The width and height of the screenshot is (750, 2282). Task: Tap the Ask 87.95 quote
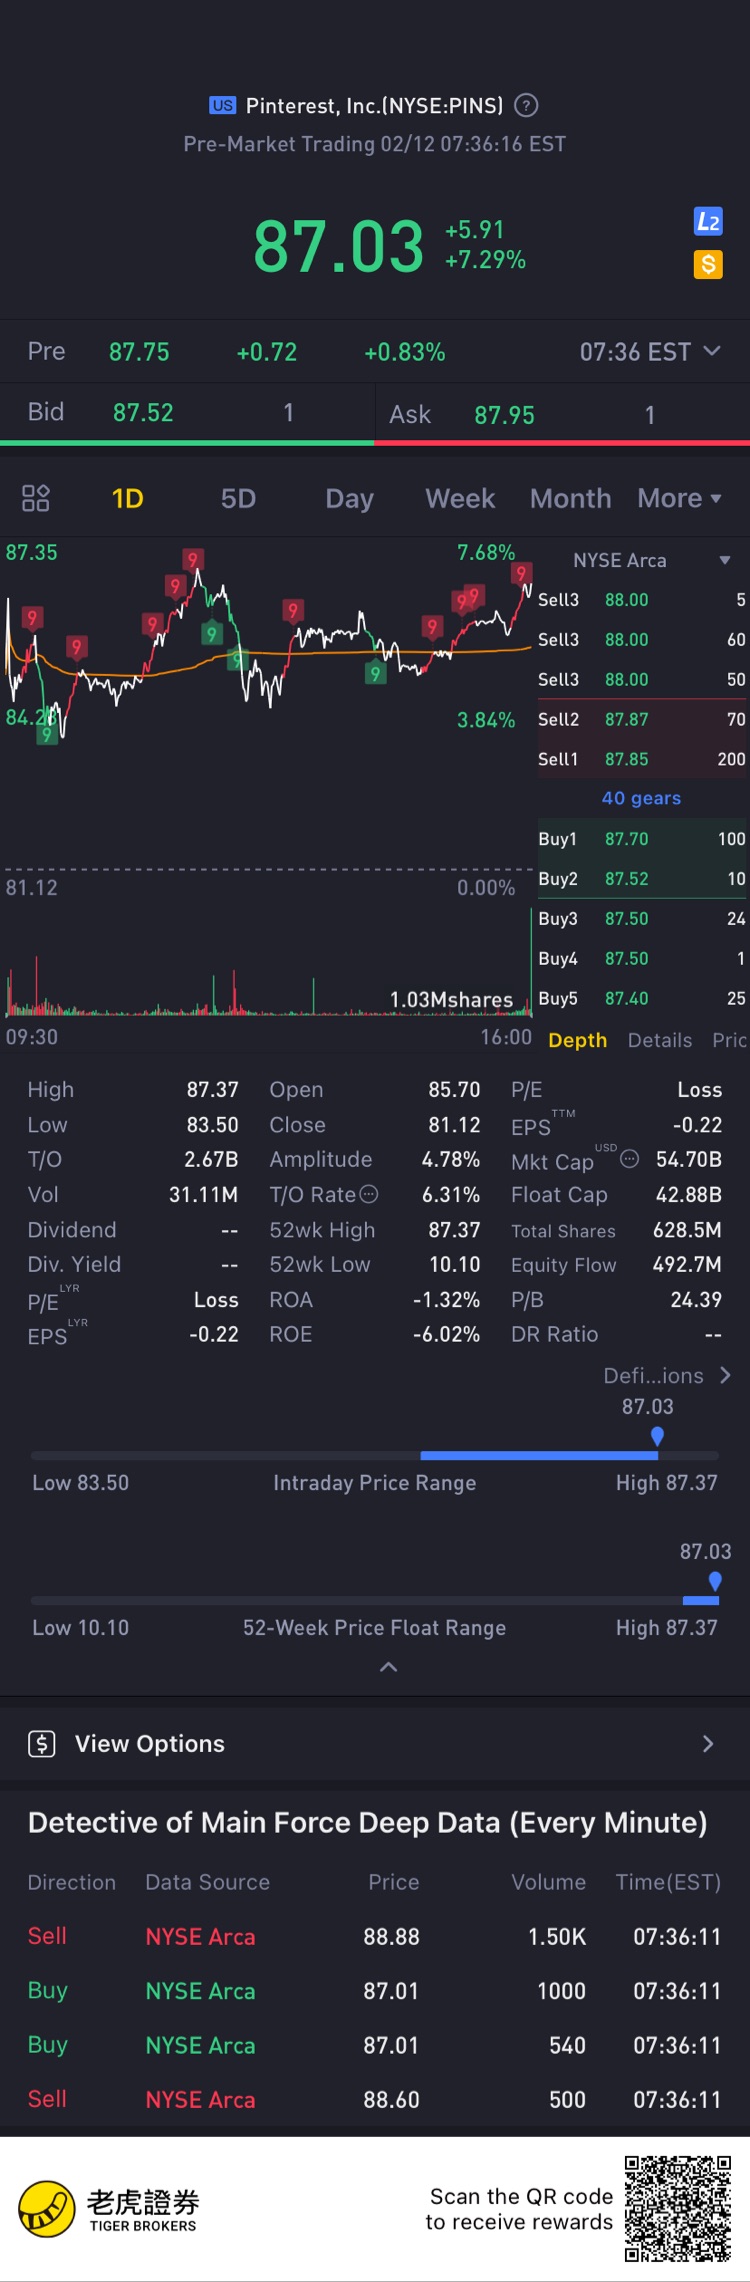[x=563, y=414]
